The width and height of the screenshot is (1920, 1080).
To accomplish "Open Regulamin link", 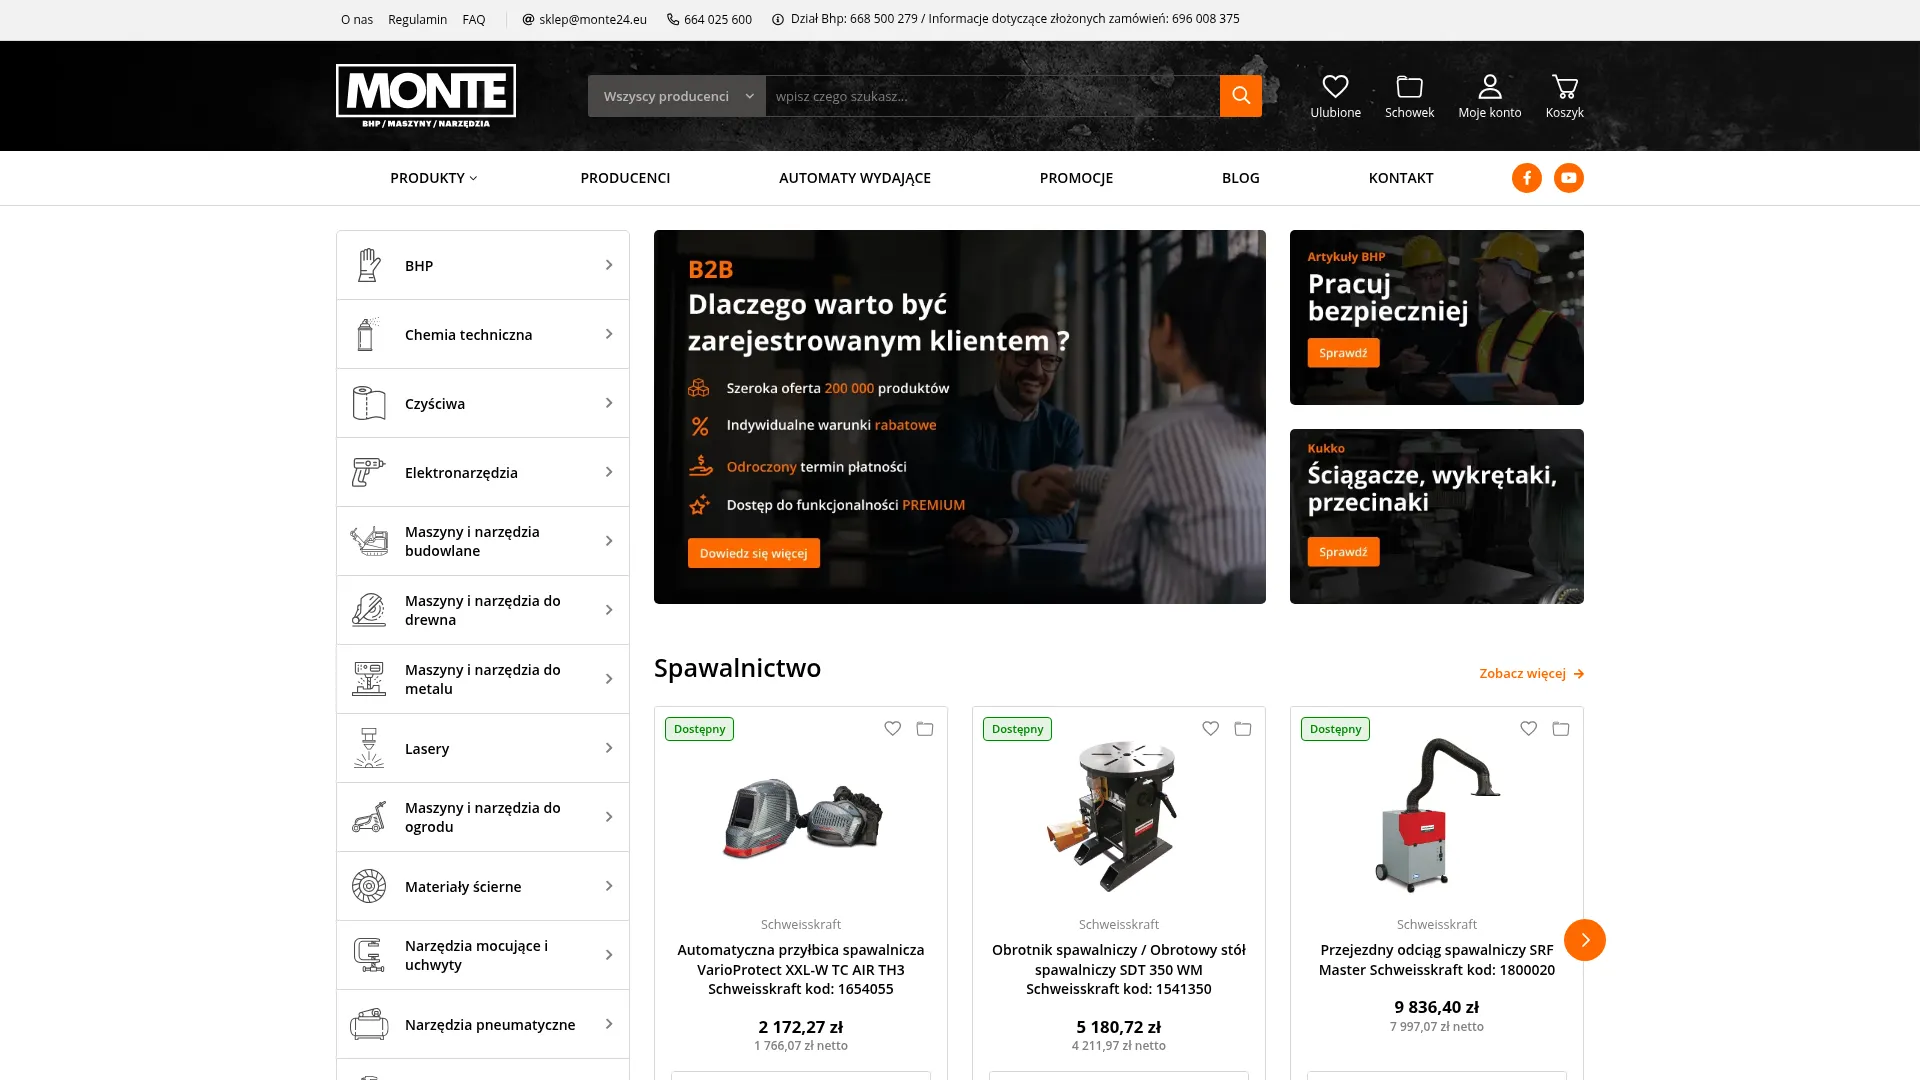I will click(x=417, y=19).
